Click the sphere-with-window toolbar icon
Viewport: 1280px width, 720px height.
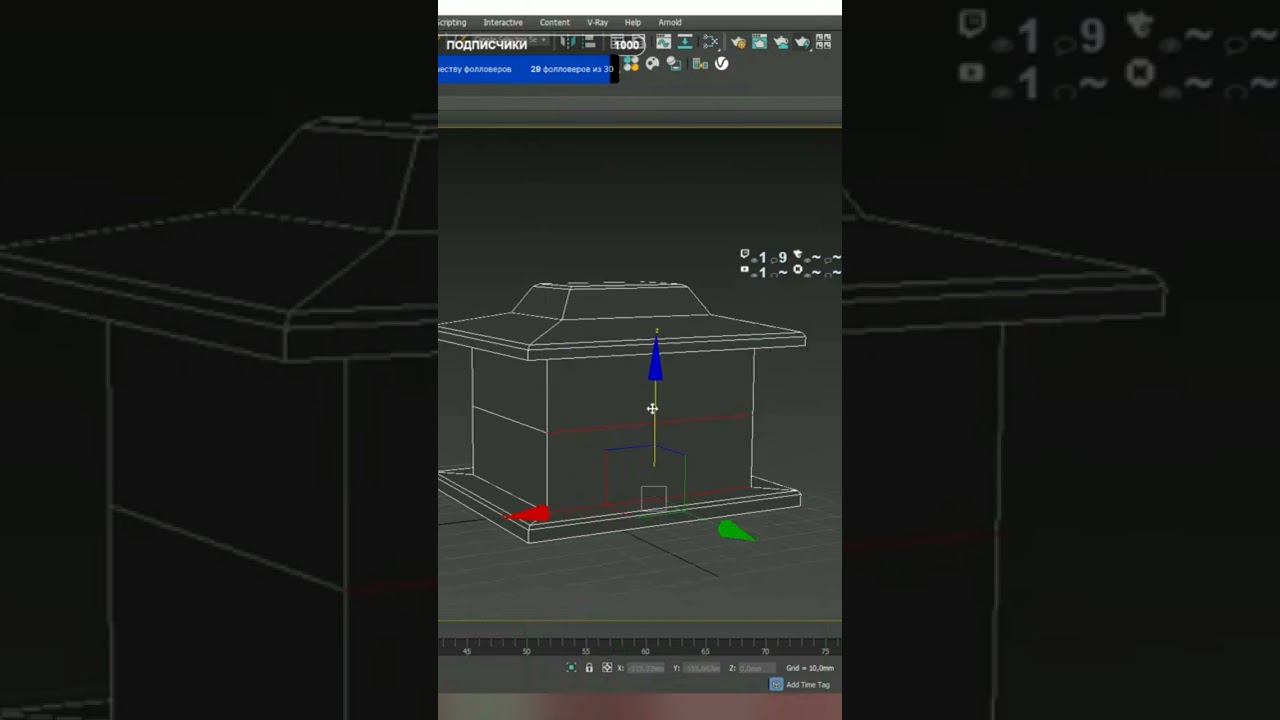[674, 64]
